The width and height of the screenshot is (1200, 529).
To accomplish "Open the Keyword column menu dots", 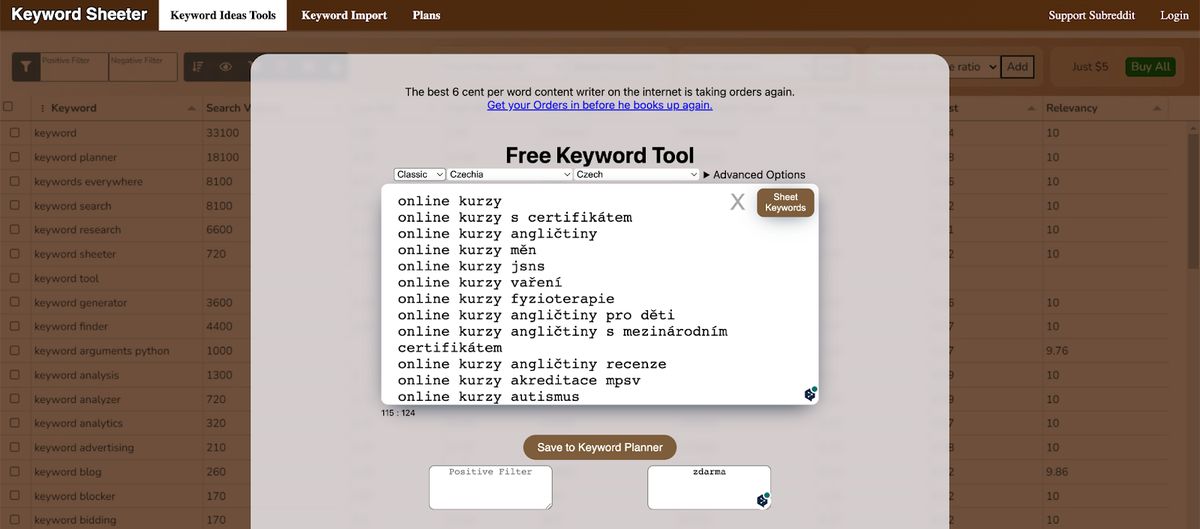I will click(42, 108).
